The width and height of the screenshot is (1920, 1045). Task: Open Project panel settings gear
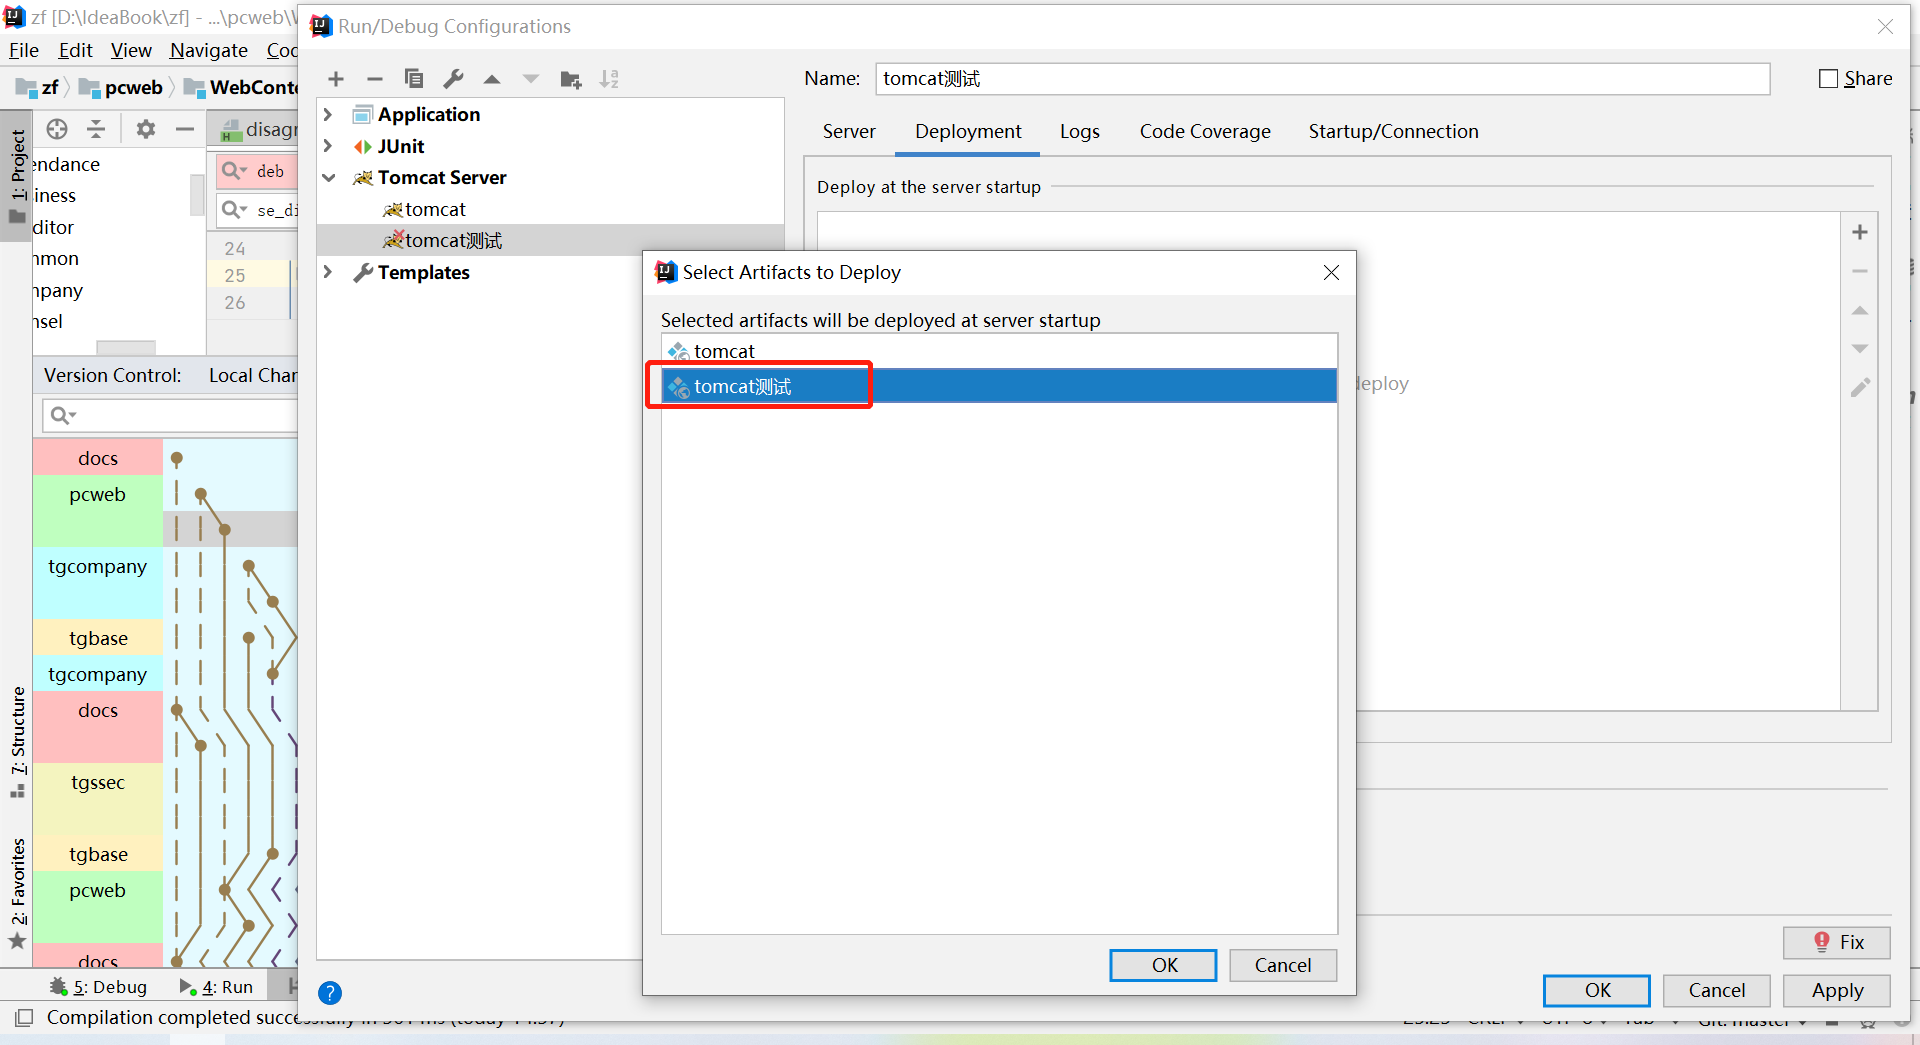(146, 129)
